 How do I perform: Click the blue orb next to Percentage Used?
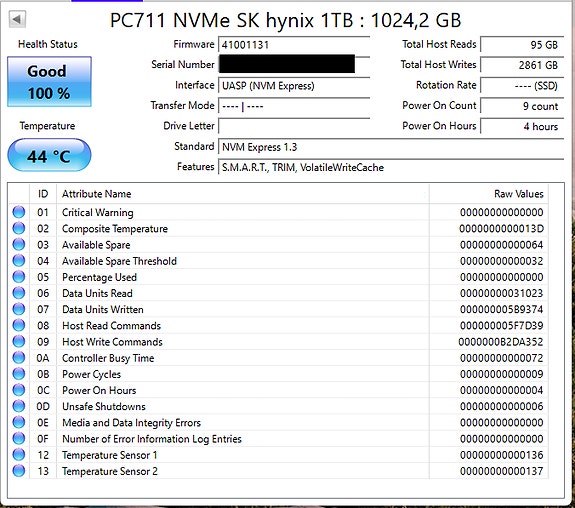(x=19, y=277)
